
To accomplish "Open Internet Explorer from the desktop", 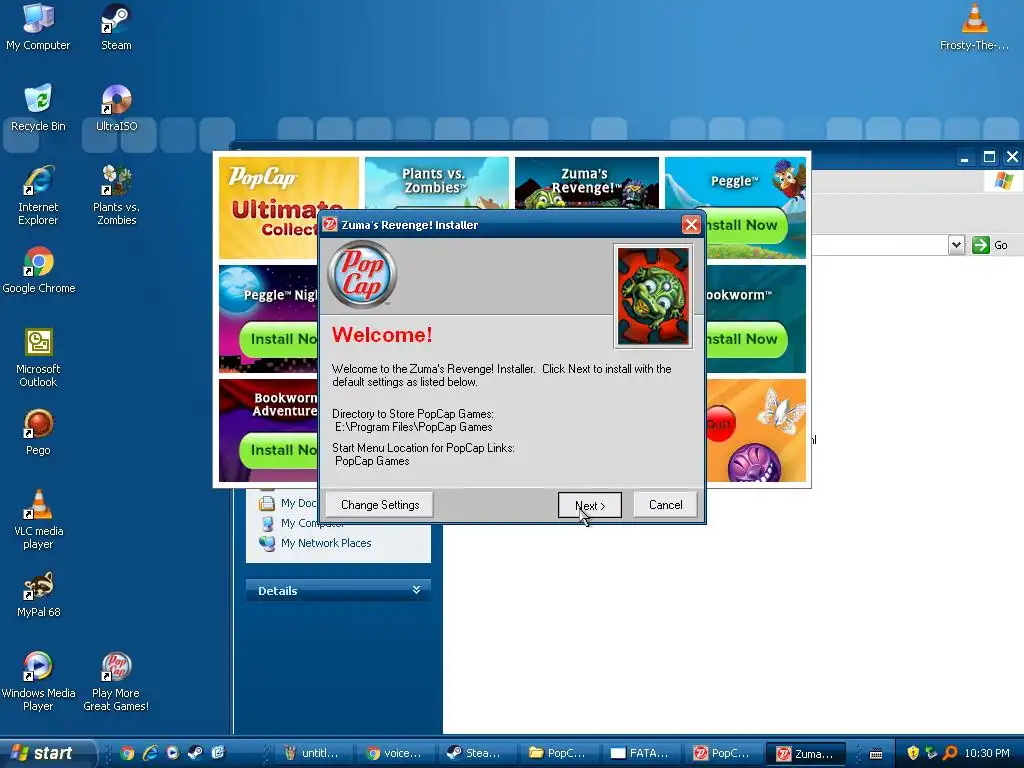I will point(38,196).
